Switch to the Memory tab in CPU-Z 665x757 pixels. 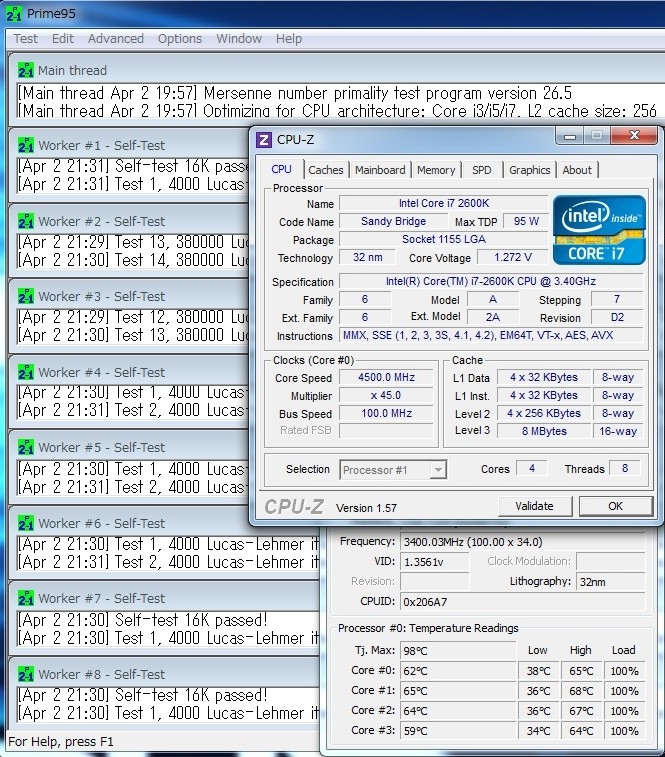pos(436,170)
